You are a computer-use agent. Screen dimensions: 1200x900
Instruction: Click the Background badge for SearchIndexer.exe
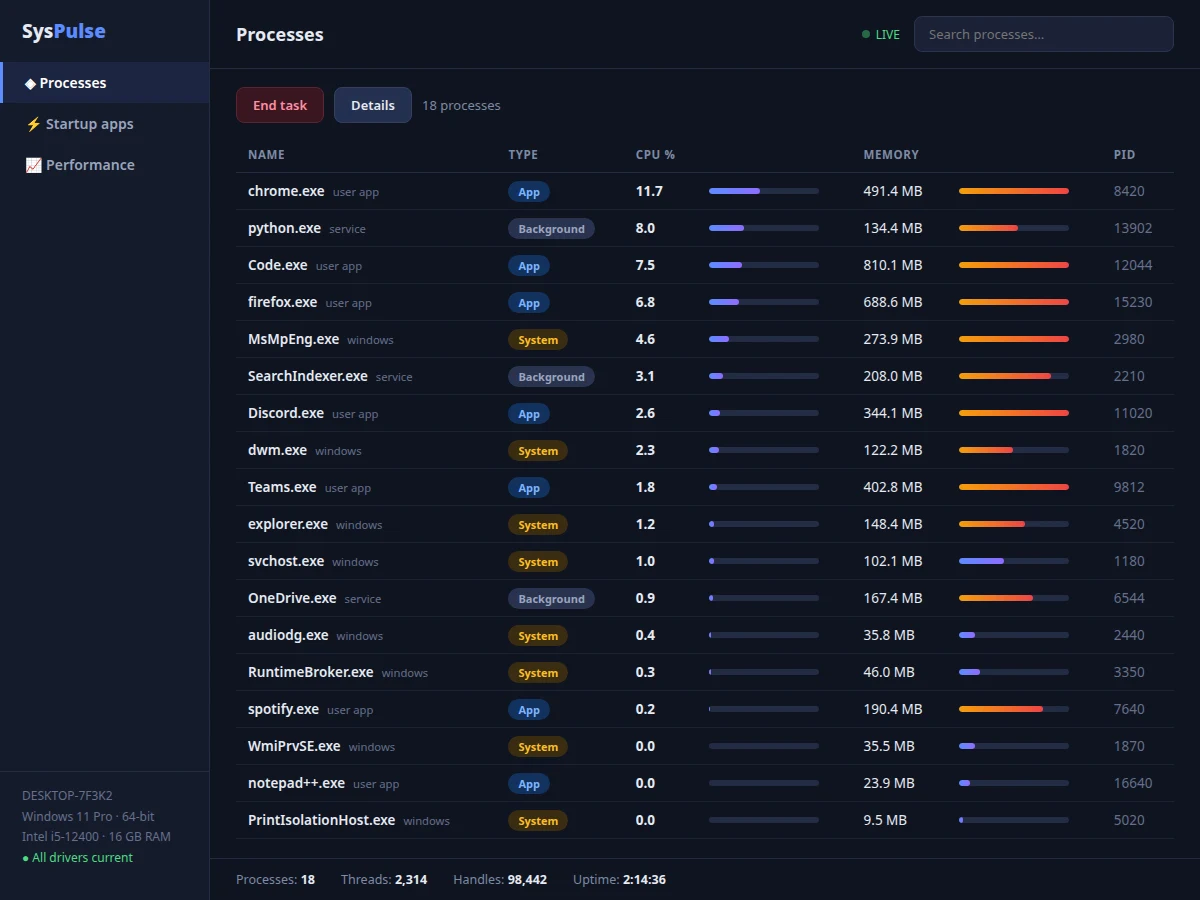(551, 377)
